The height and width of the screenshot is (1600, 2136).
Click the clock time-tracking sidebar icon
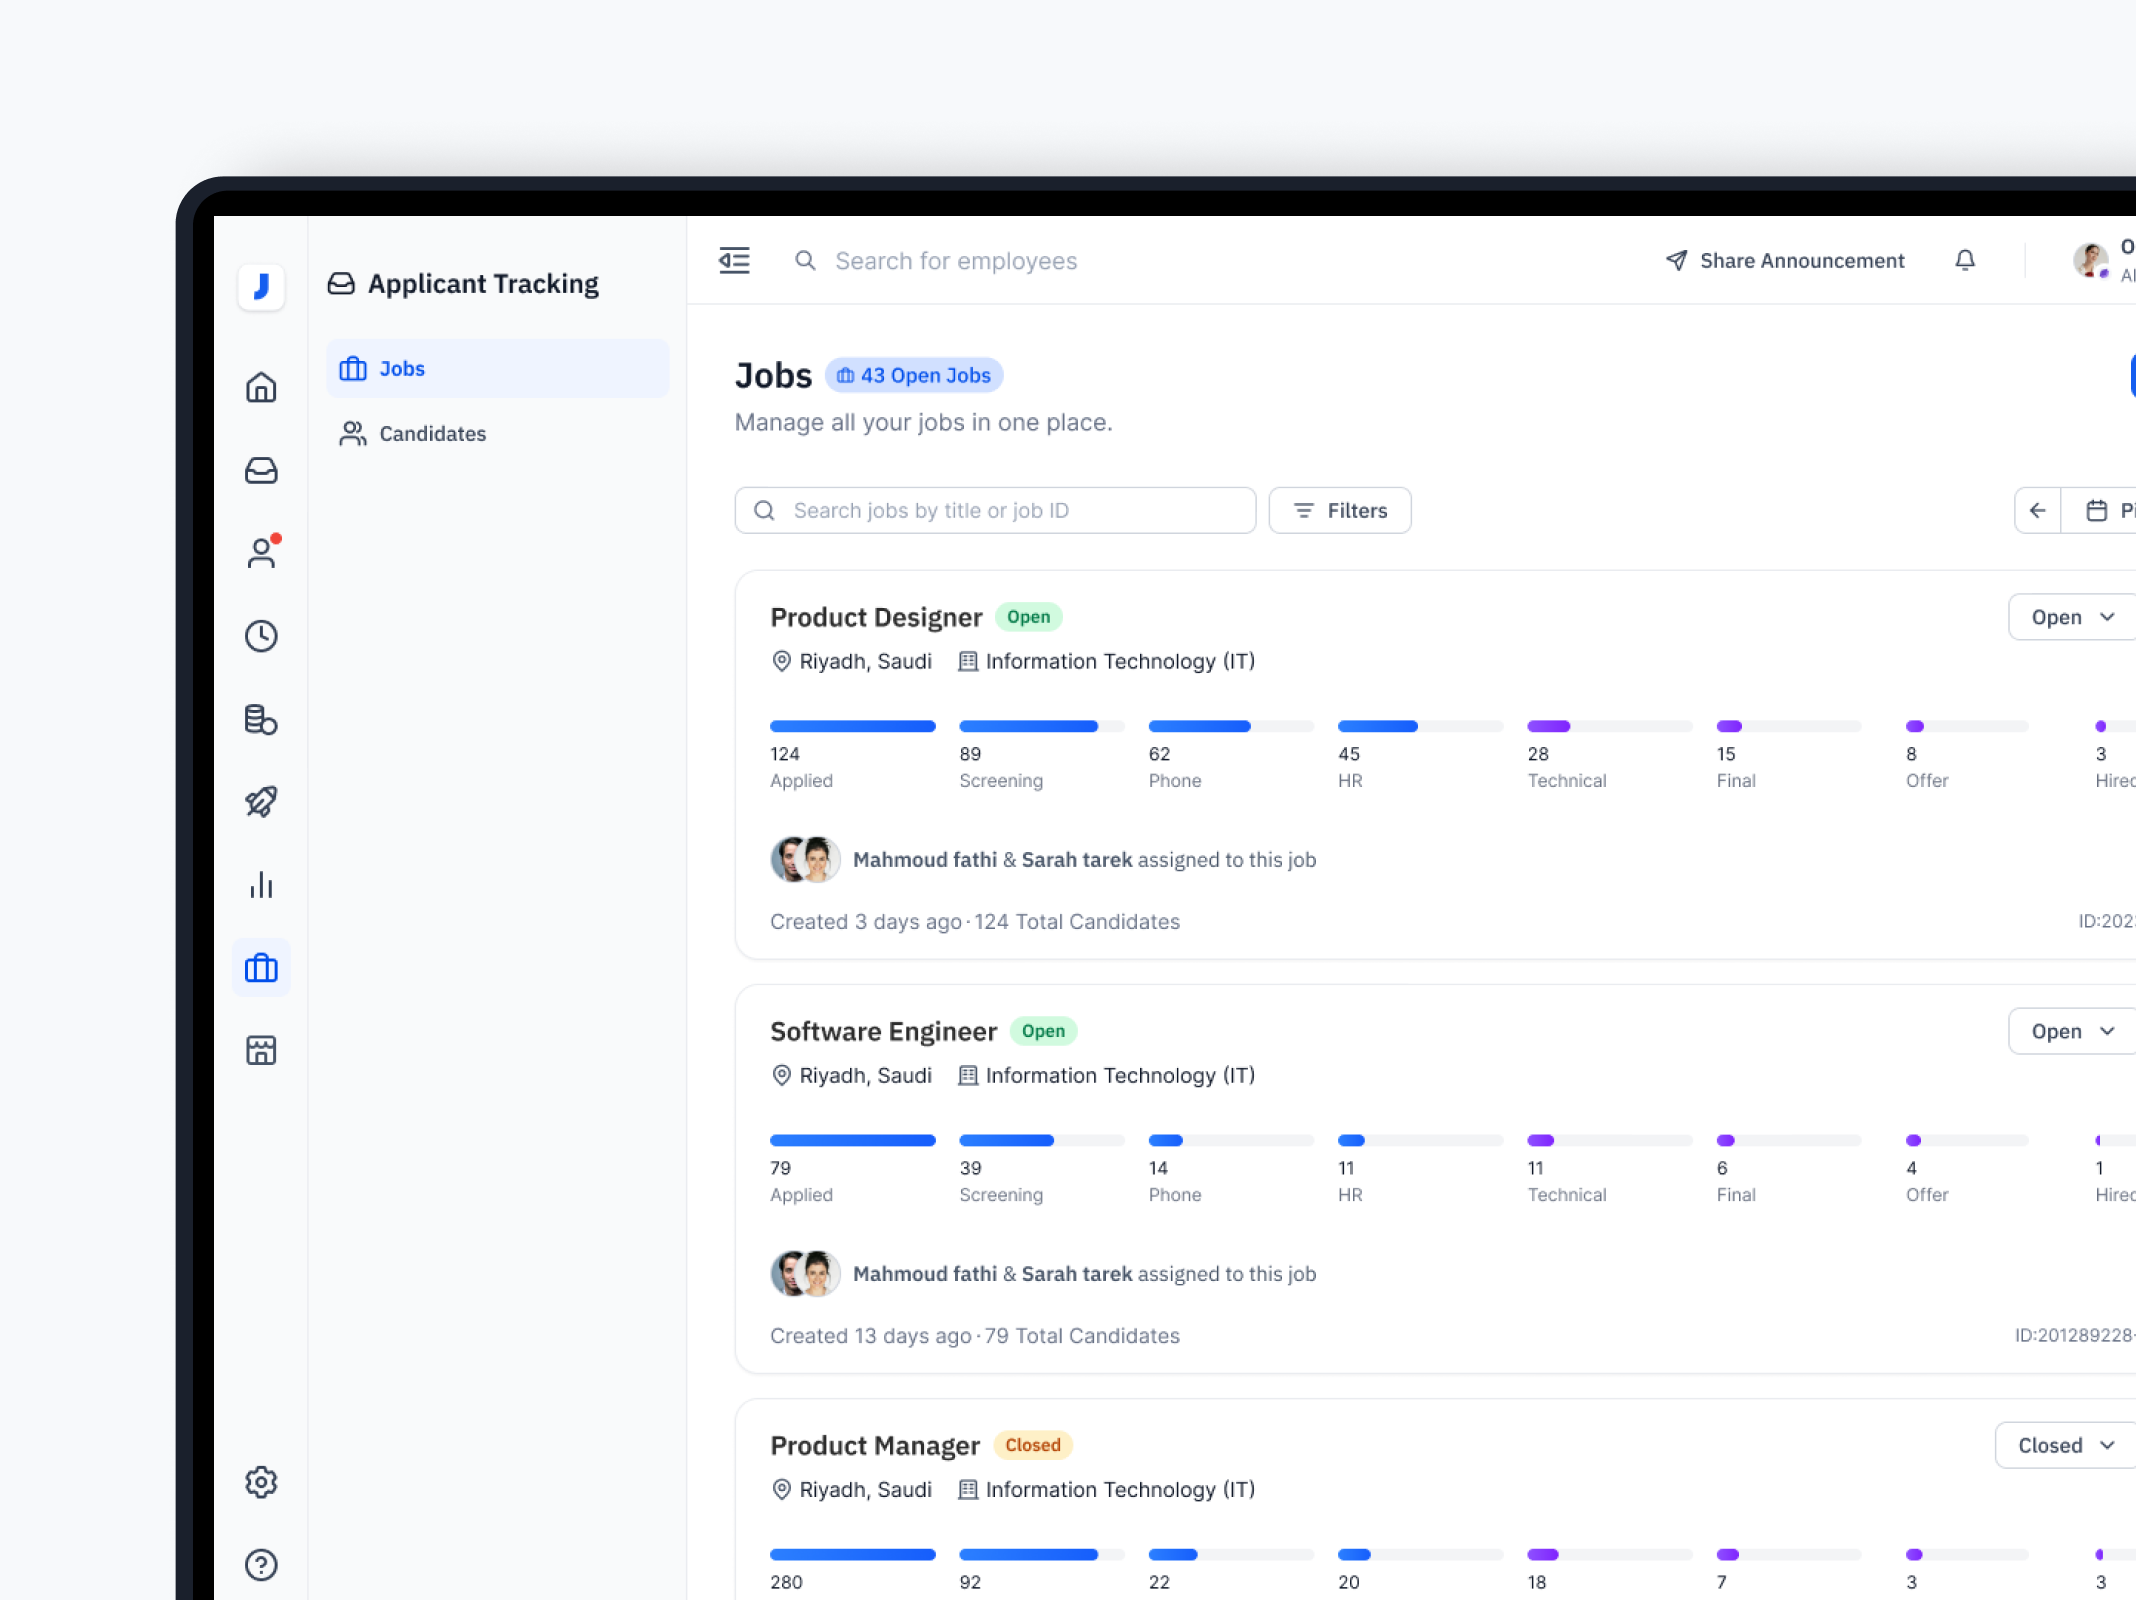tap(261, 635)
